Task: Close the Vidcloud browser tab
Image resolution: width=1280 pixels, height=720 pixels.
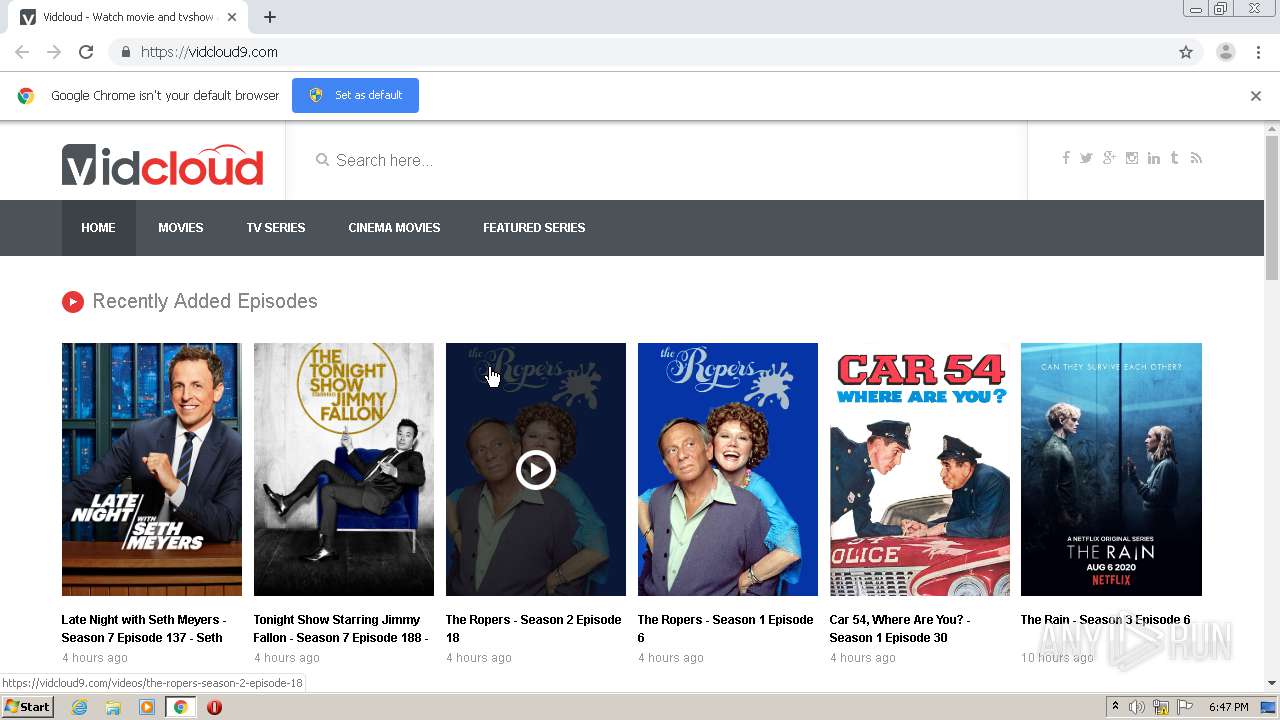Action: tap(232, 17)
